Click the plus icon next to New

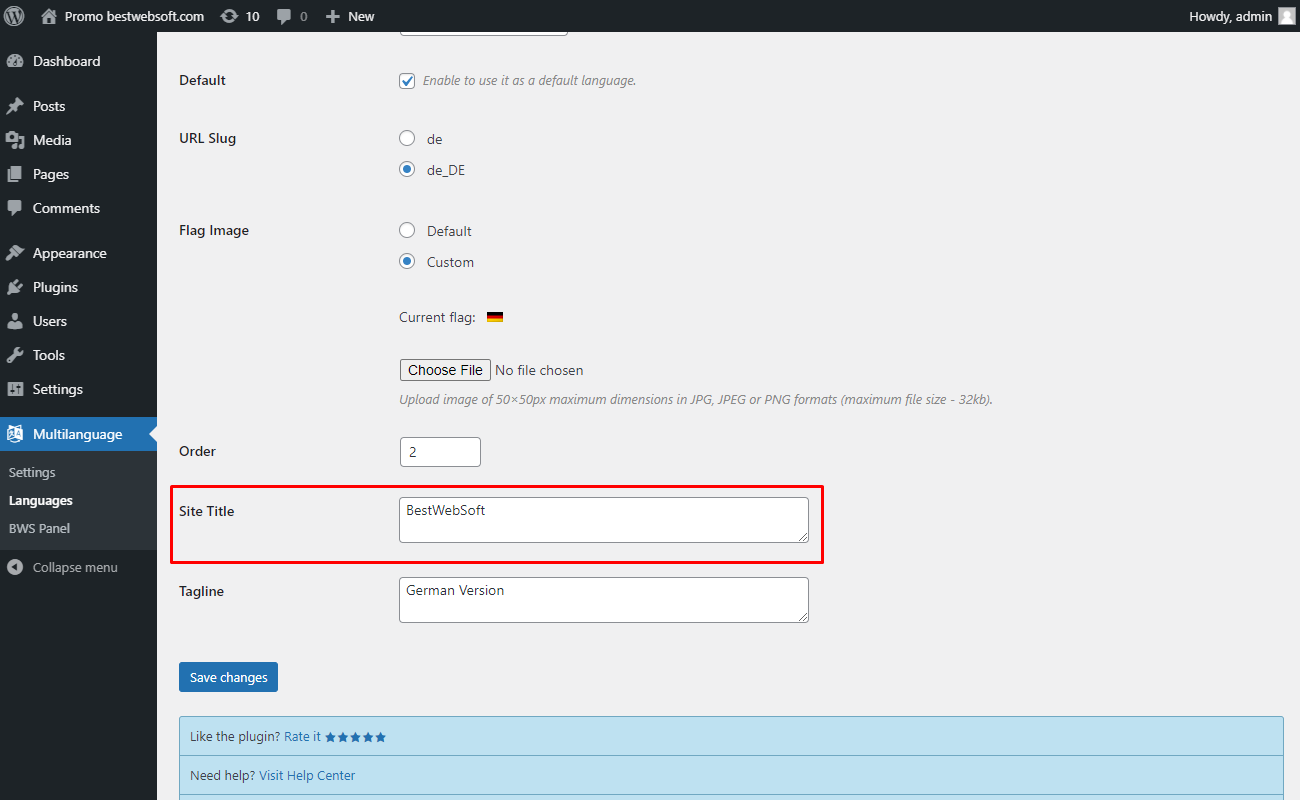click(333, 16)
